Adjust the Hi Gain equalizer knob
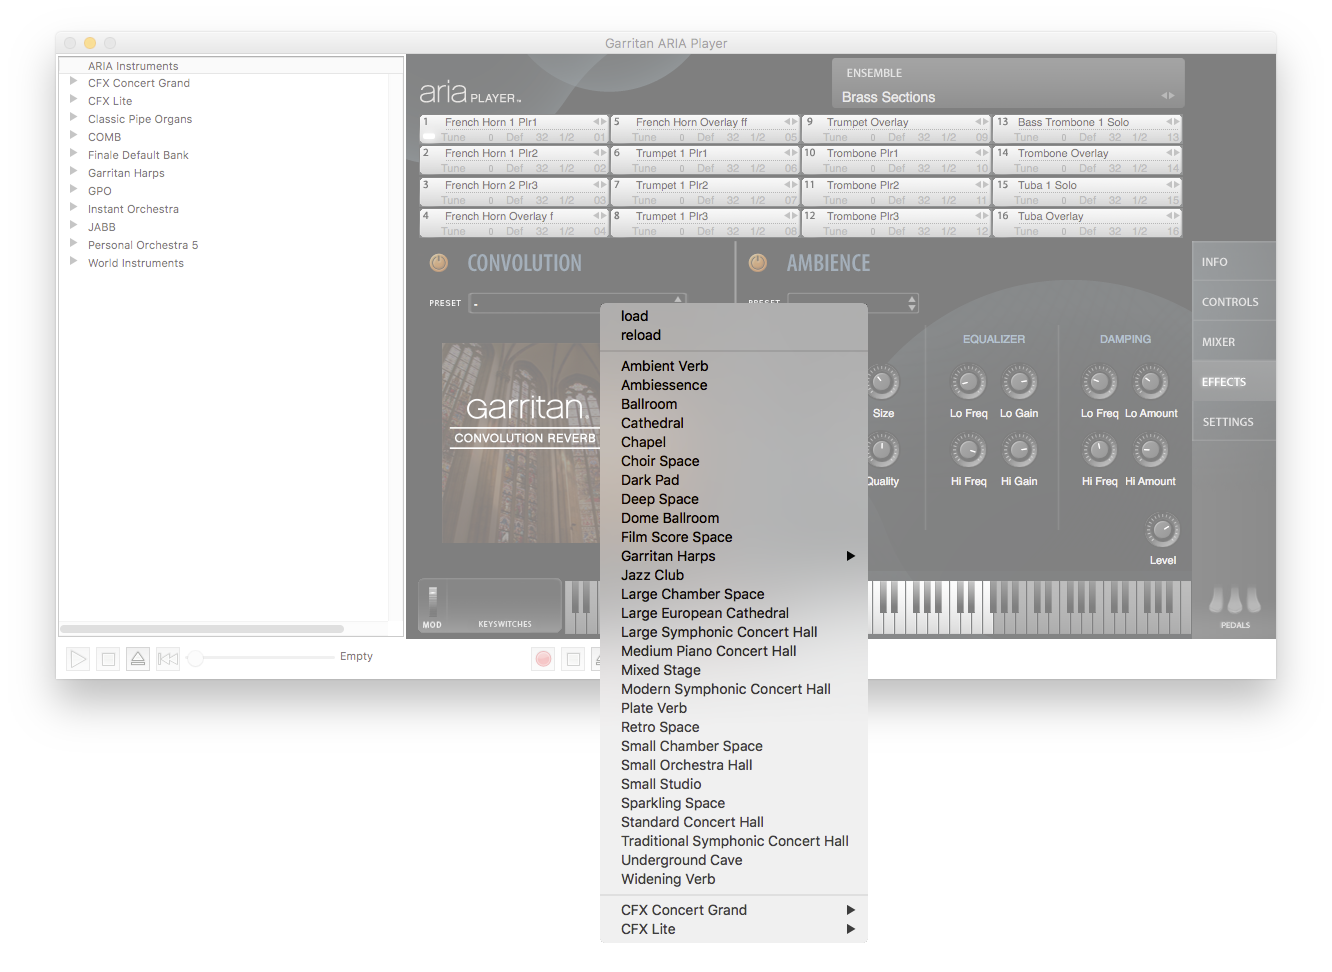This screenshot has height=972, width=1332. 1019,451
